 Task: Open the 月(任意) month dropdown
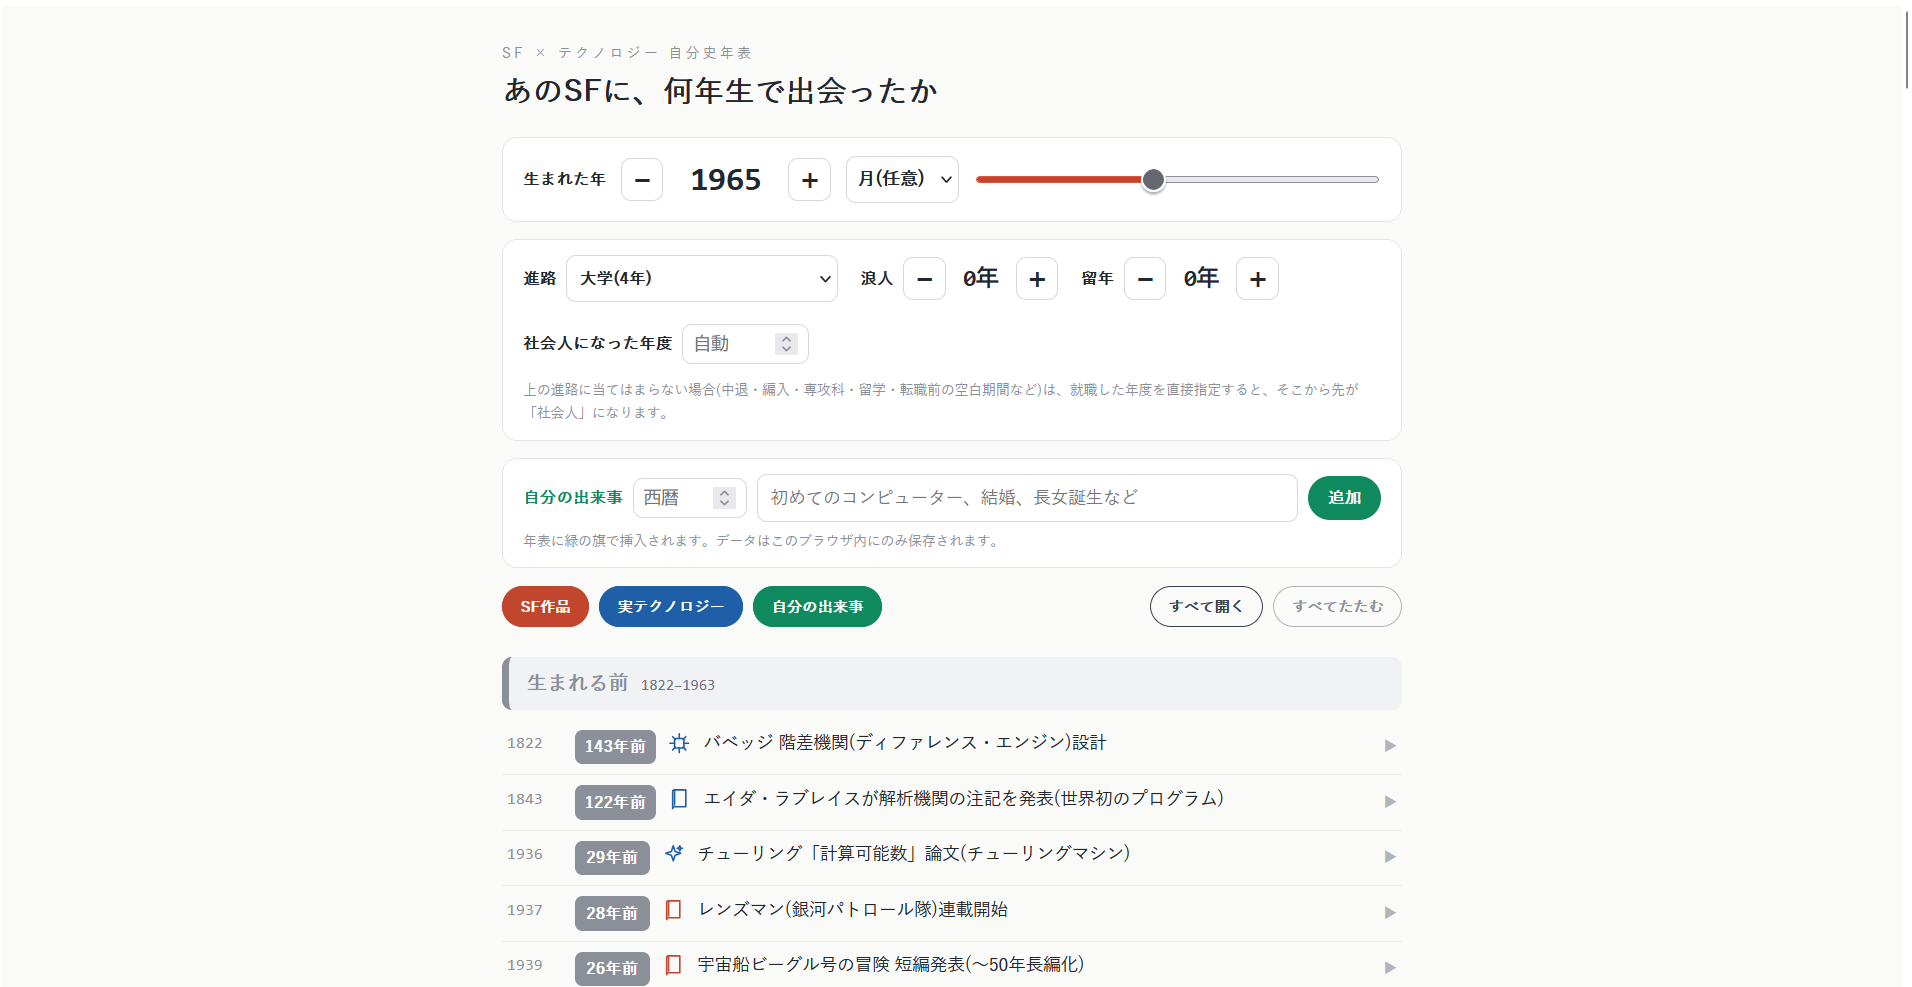[x=902, y=180]
